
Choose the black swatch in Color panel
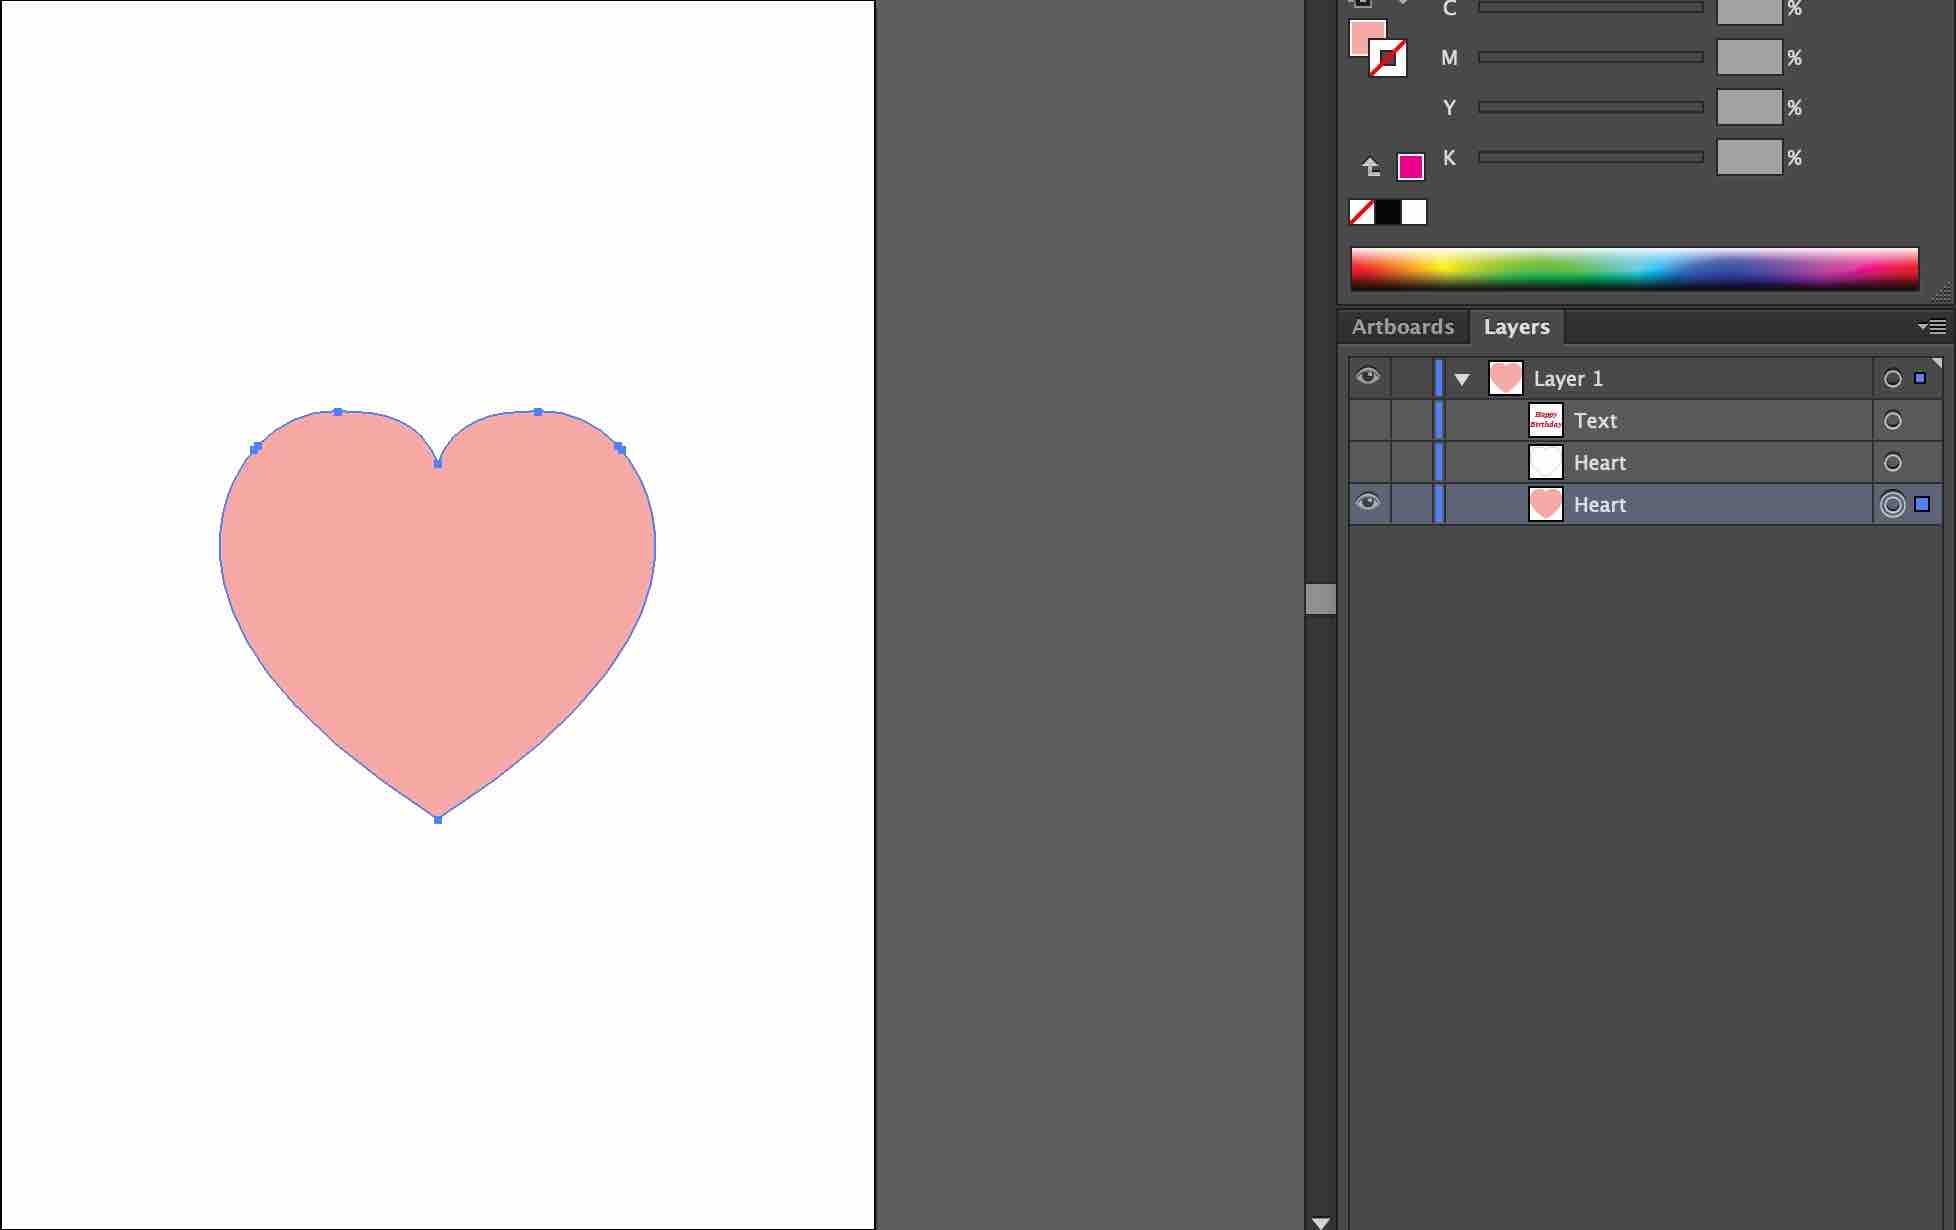1388,212
